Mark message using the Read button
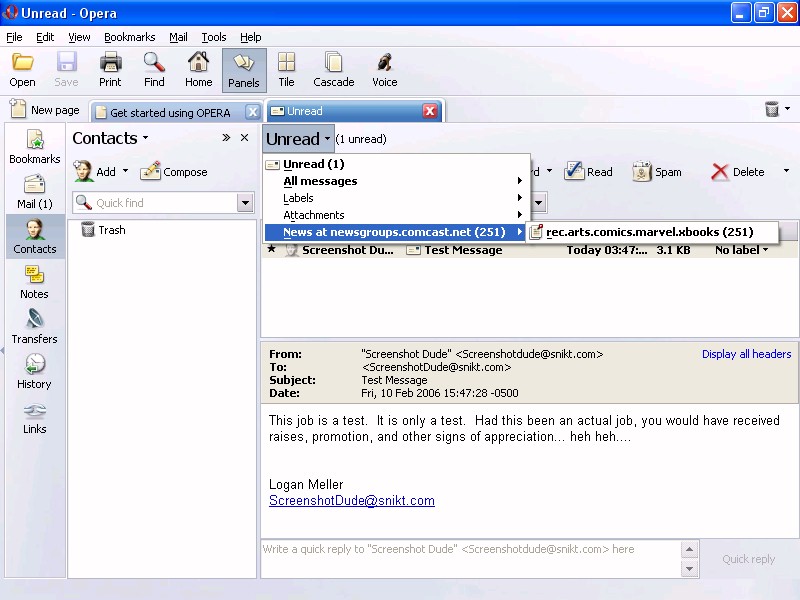 pyautogui.click(x=588, y=172)
